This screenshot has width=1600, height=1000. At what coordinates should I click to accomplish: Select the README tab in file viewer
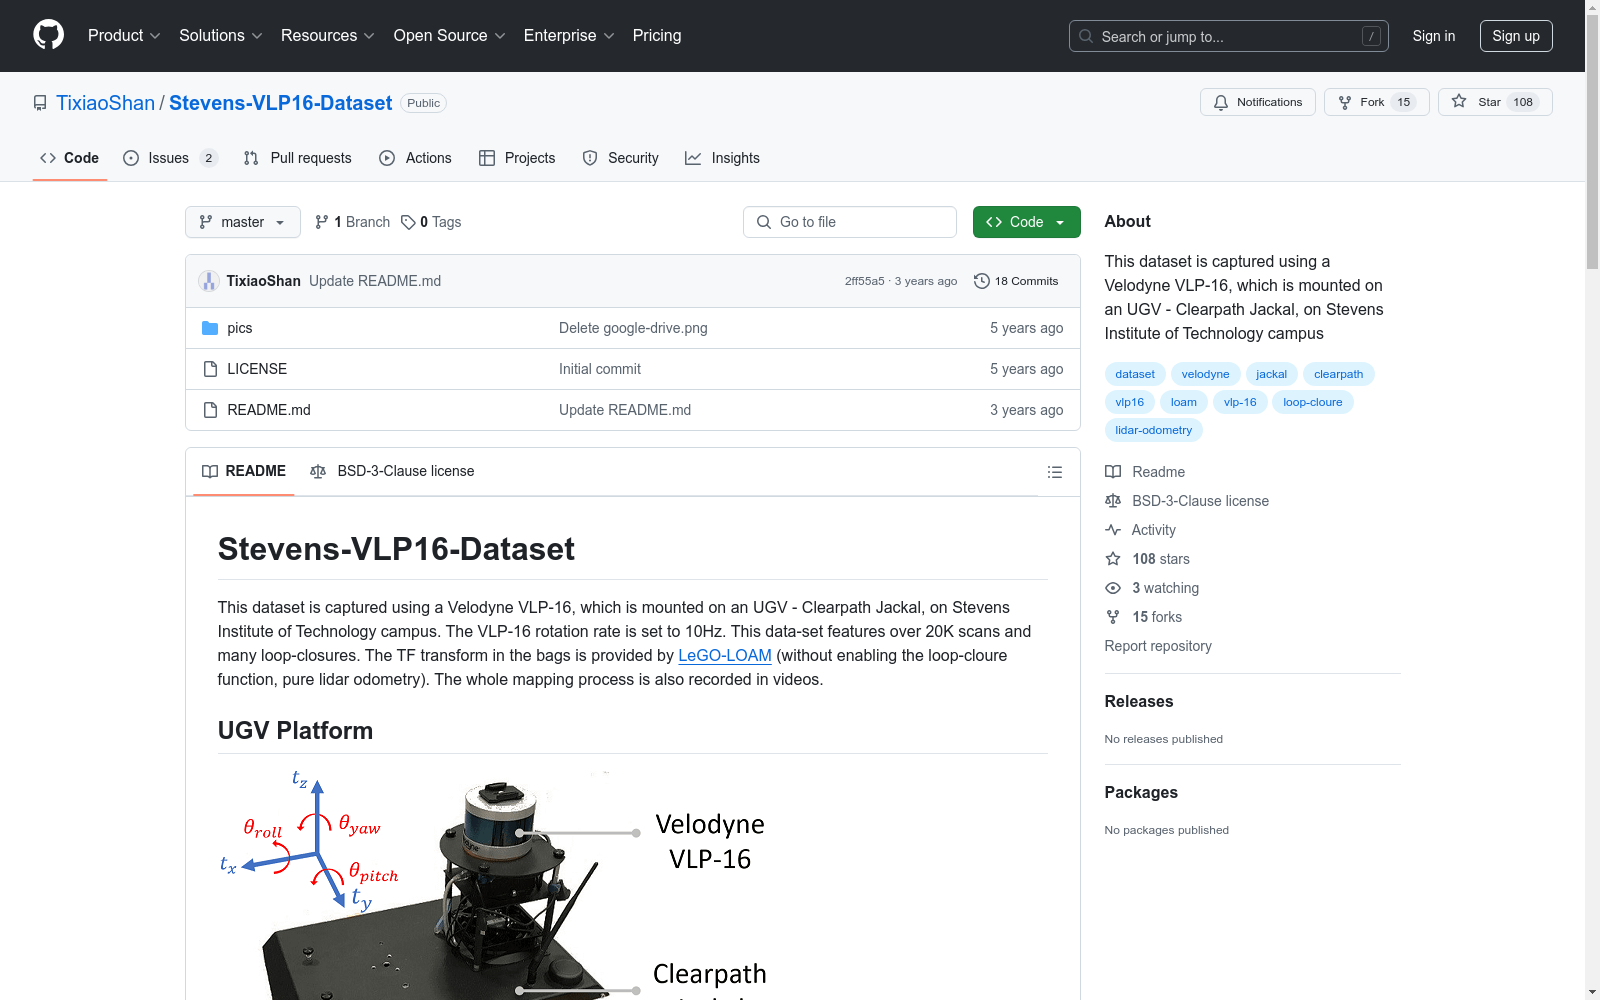pyautogui.click(x=244, y=471)
